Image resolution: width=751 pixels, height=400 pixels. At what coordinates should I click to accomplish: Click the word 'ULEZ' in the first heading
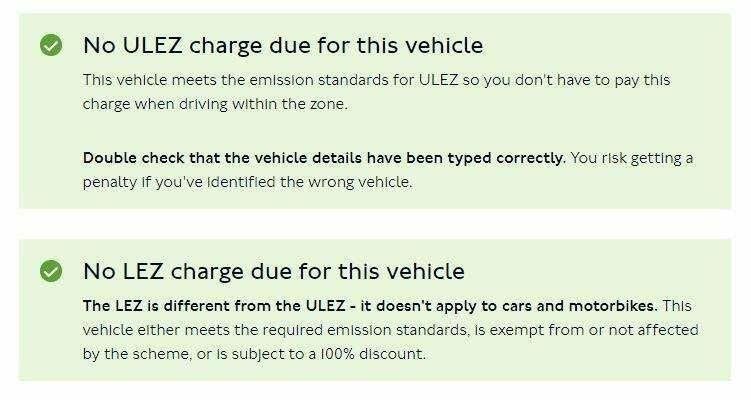coord(152,46)
